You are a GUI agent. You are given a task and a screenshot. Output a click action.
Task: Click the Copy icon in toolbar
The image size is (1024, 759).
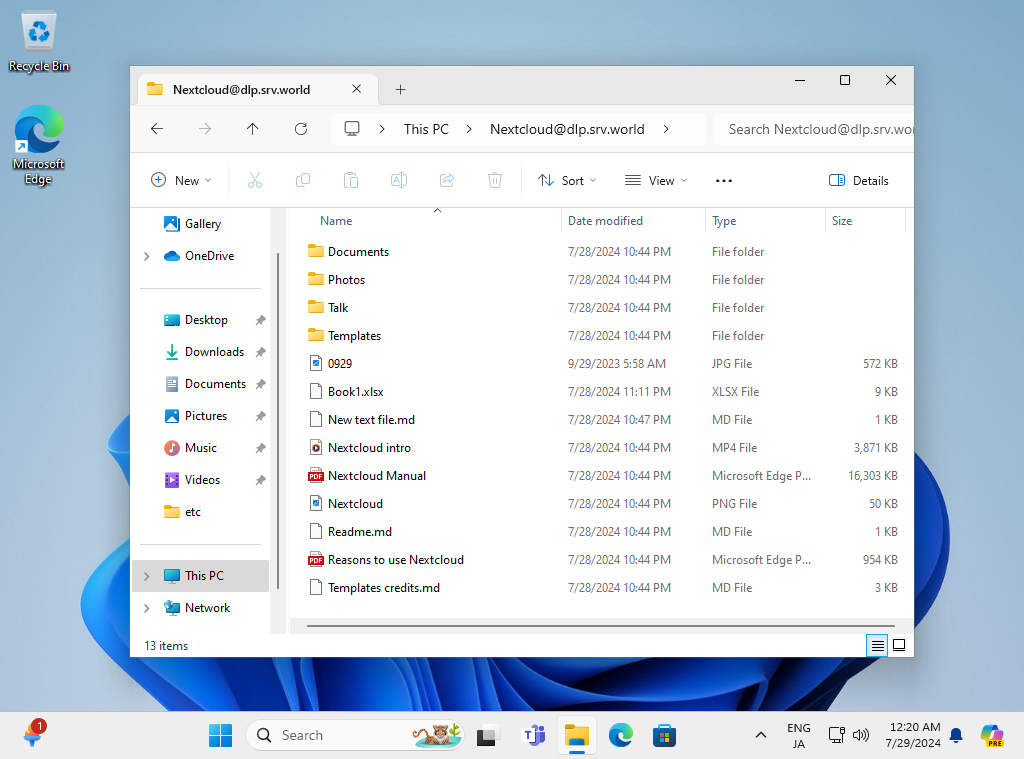303,180
